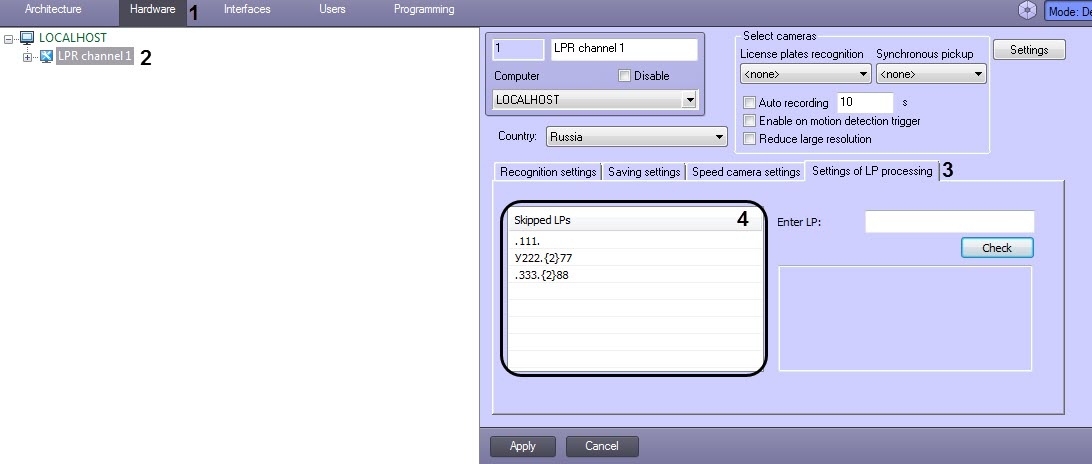Select LPR channel 1 in the tree
Image resolution: width=1092 pixels, height=464 pixels.
pos(94,56)
